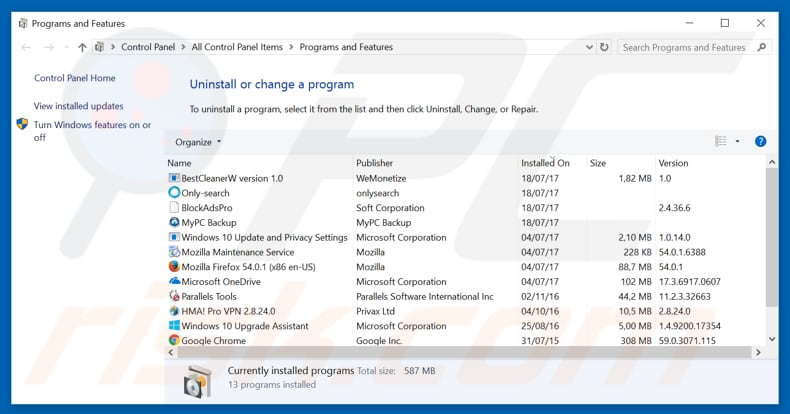The height and width of the screenshot is (414, 790).
Task: Expand the view options dropdown arrow
Action: (x=738, y=142)
